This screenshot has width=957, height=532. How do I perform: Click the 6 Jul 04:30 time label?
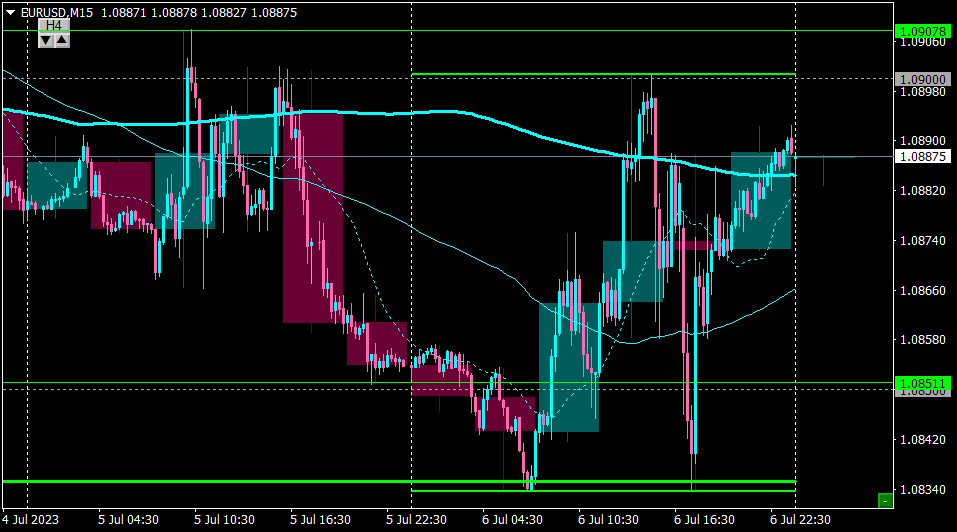click(512, 520)
